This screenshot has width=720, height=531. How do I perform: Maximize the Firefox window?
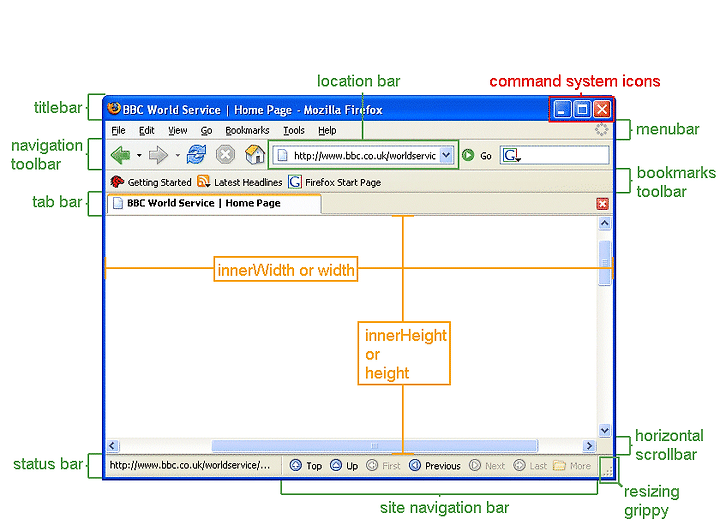pyautogui.click(x=582, y=109)
